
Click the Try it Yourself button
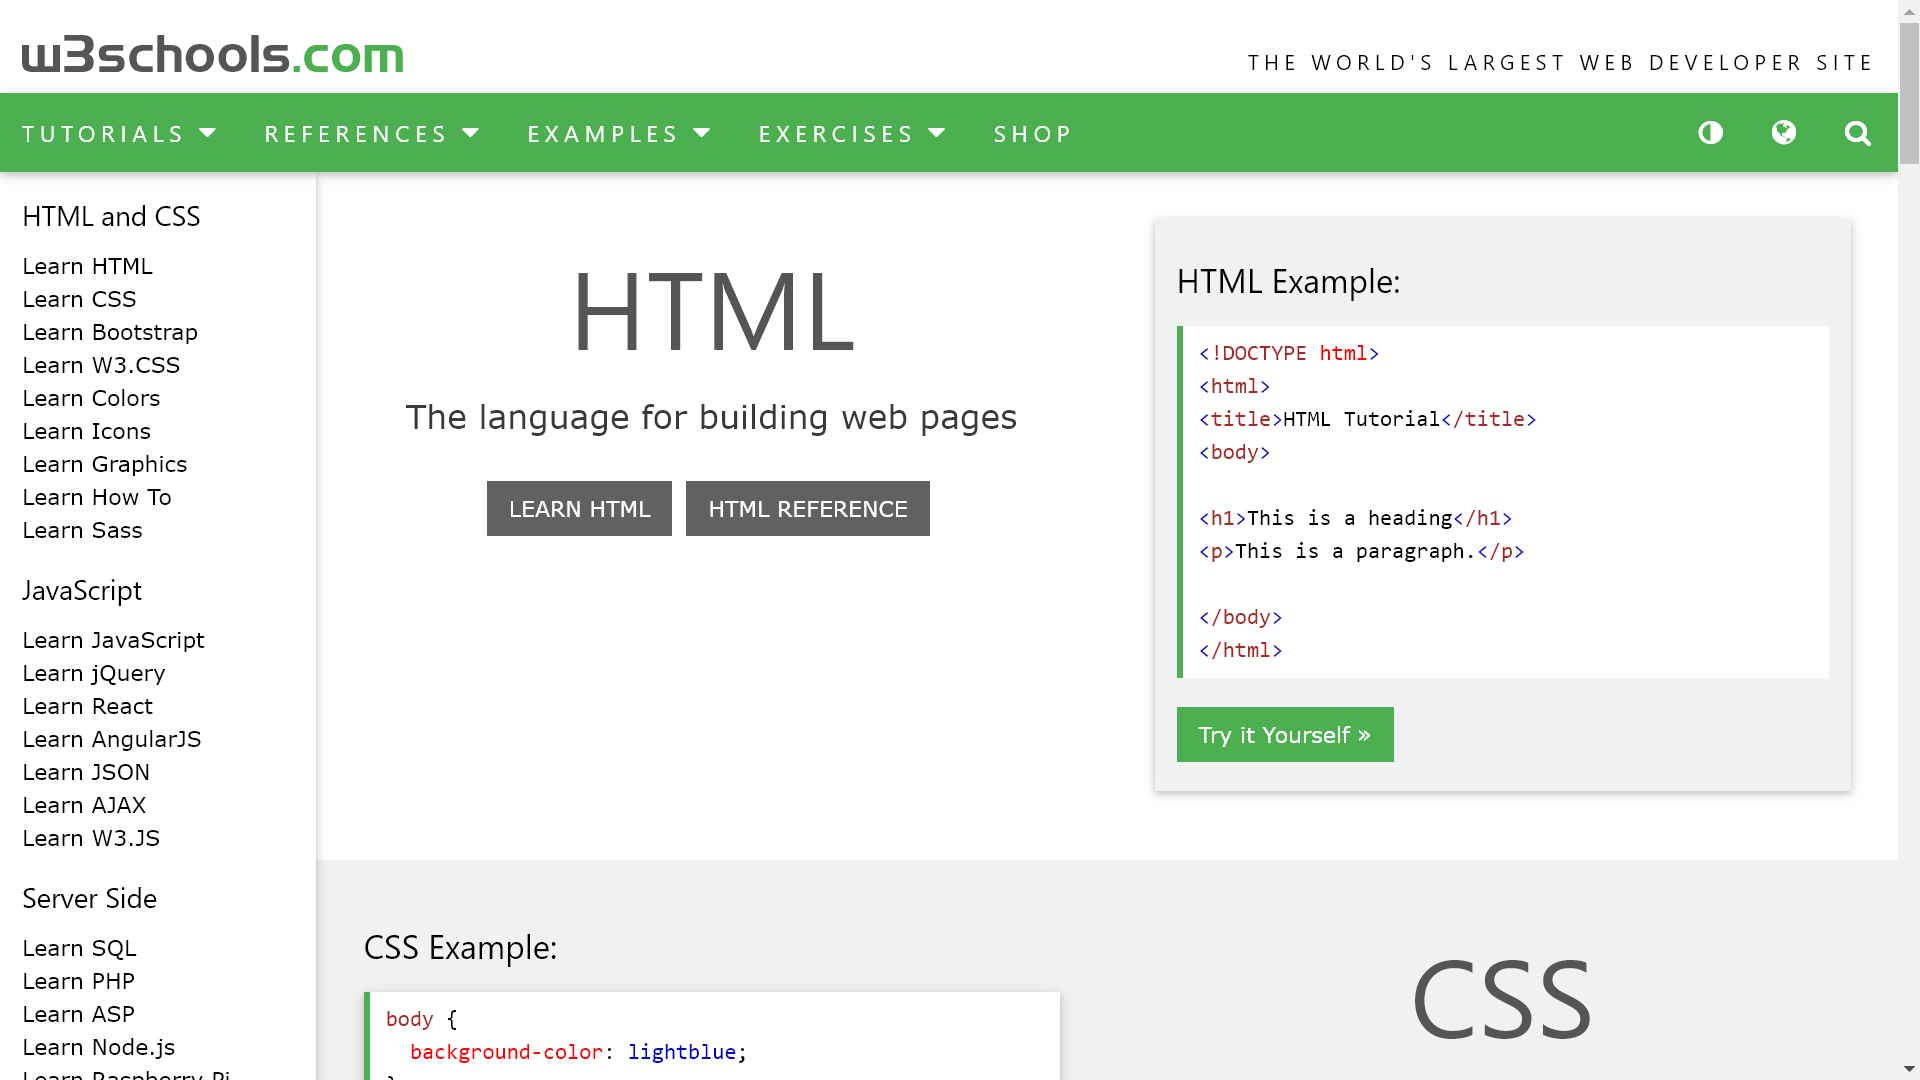(1284, 735)
